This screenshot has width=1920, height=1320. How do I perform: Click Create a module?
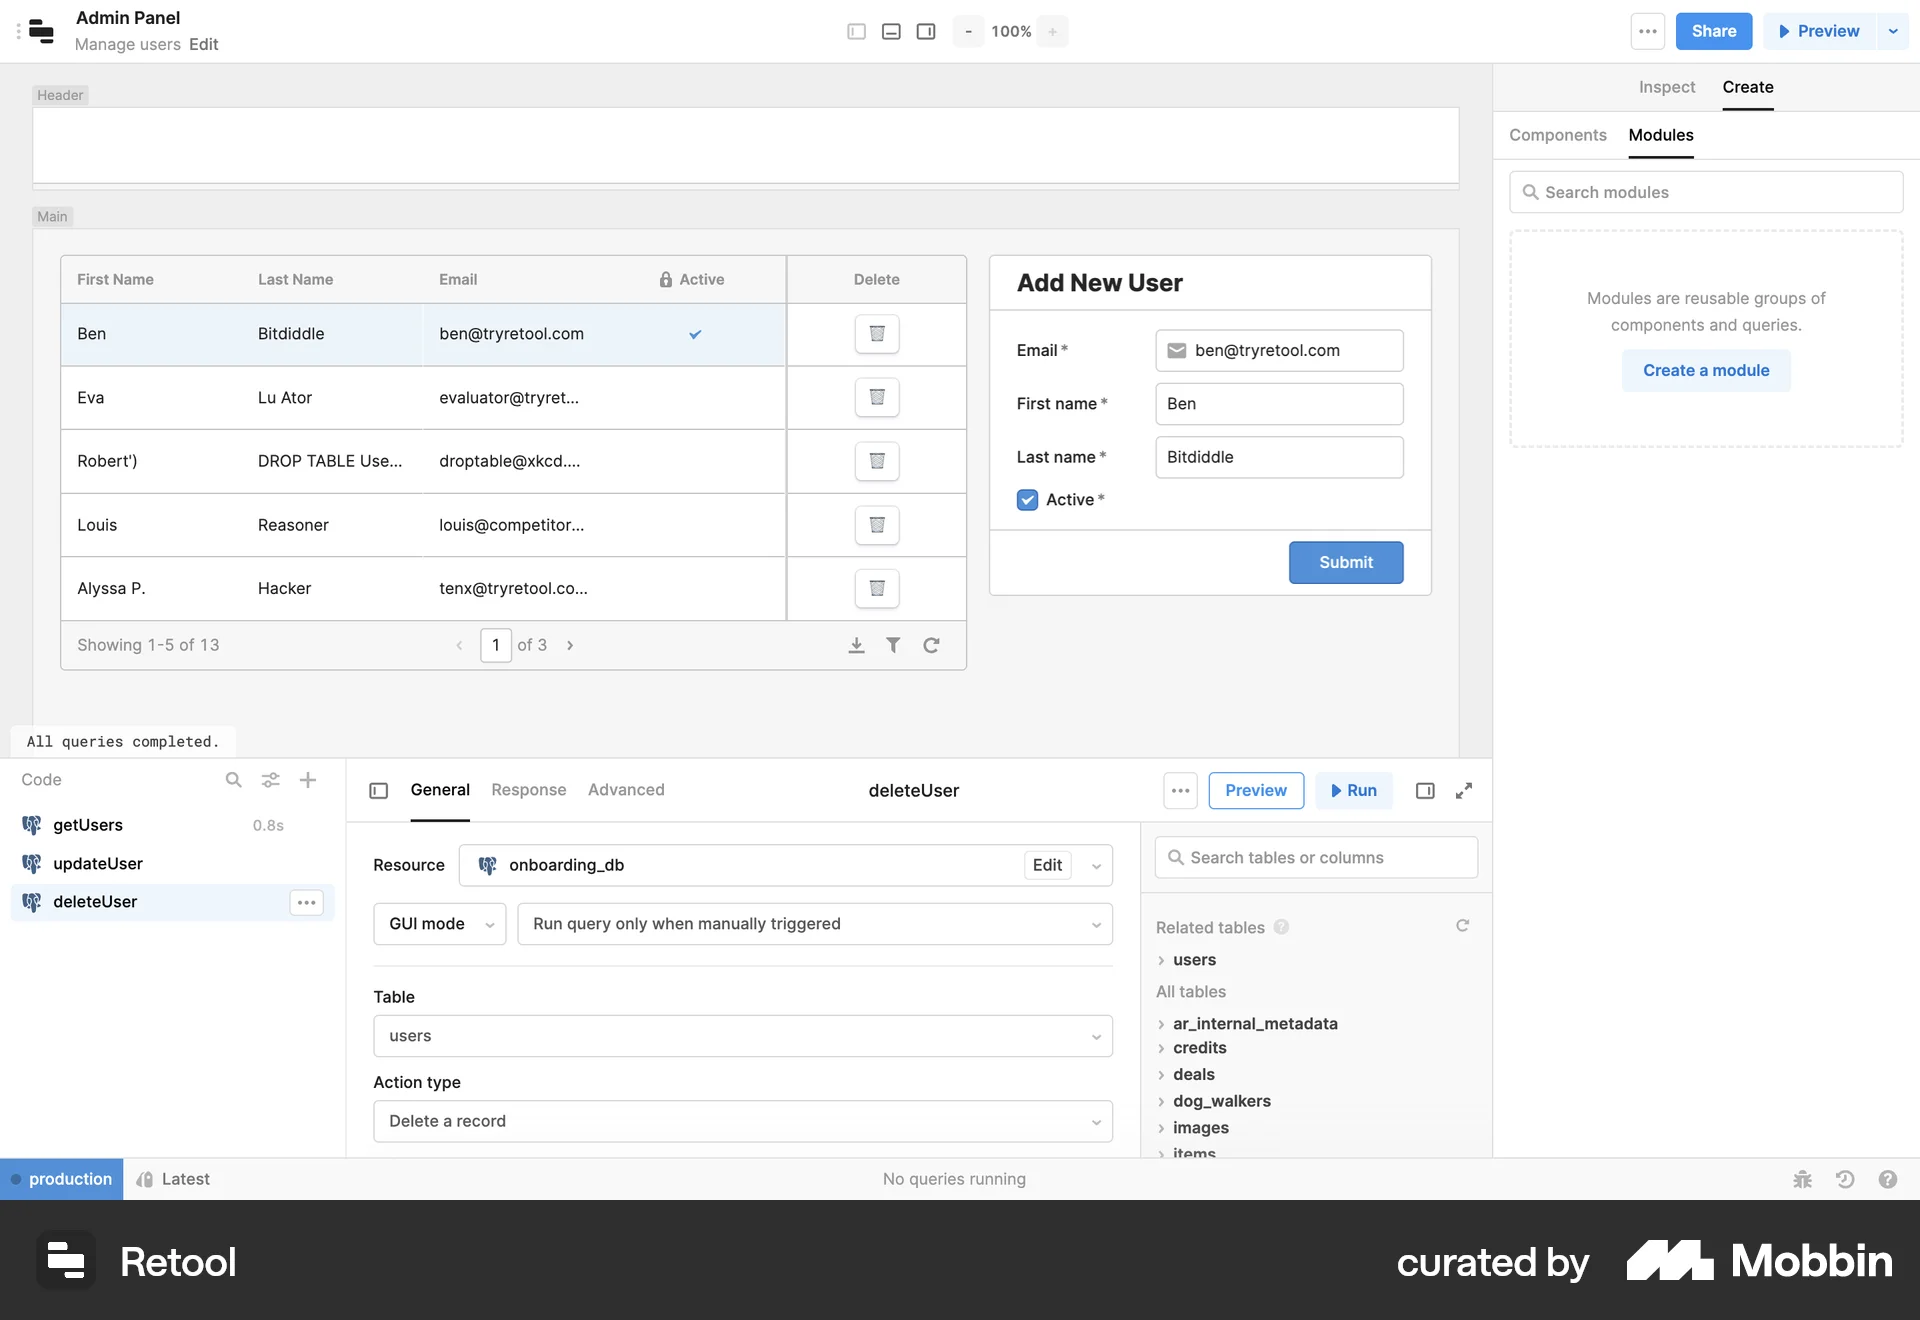click(x=1706, y=370)
